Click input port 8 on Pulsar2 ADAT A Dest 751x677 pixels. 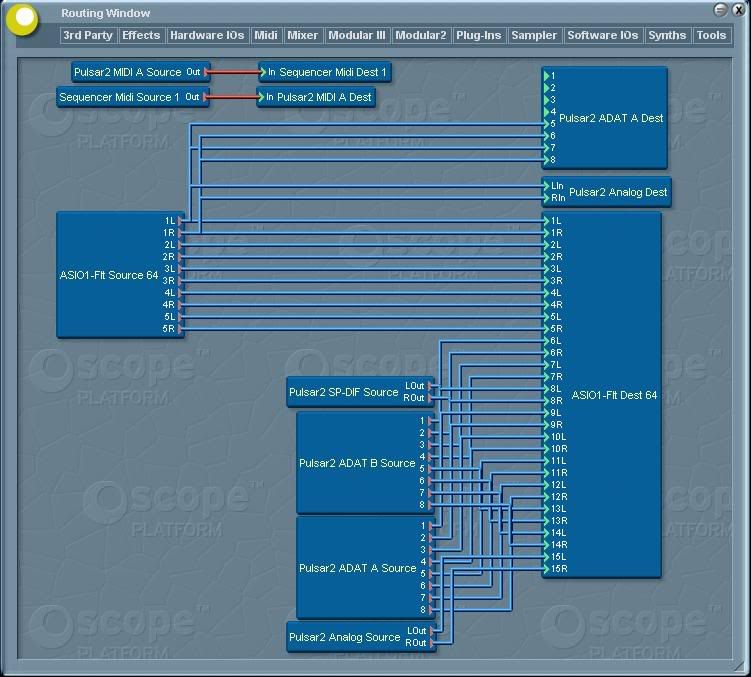point(546,160)
